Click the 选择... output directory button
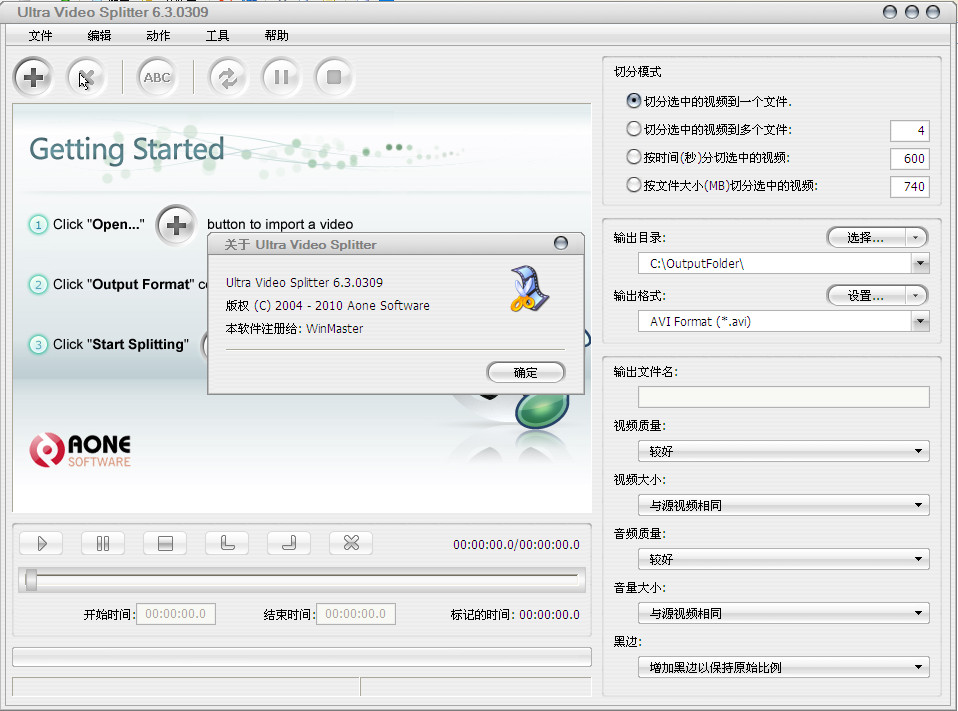 (x=865, y=238)
